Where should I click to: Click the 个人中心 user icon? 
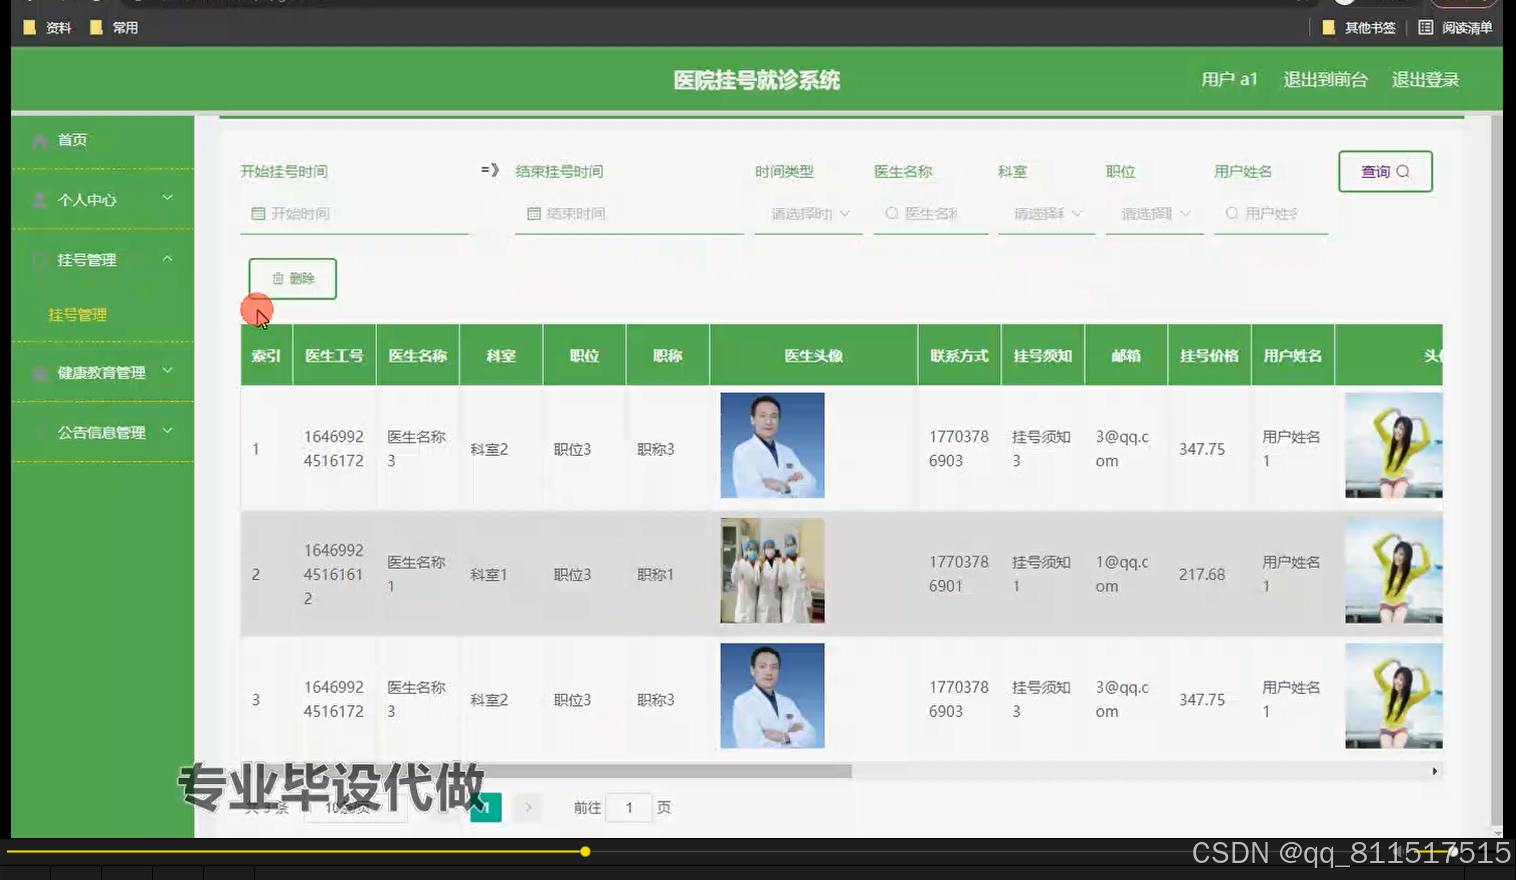tap(39, 200)
